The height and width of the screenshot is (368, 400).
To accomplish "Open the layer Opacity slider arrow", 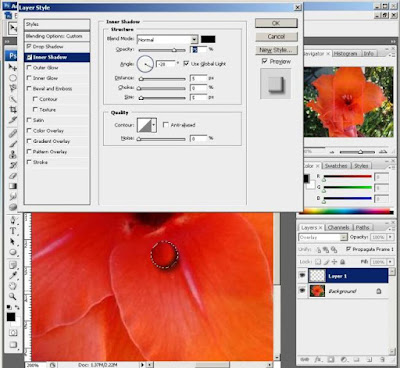I will coord(390,237).
